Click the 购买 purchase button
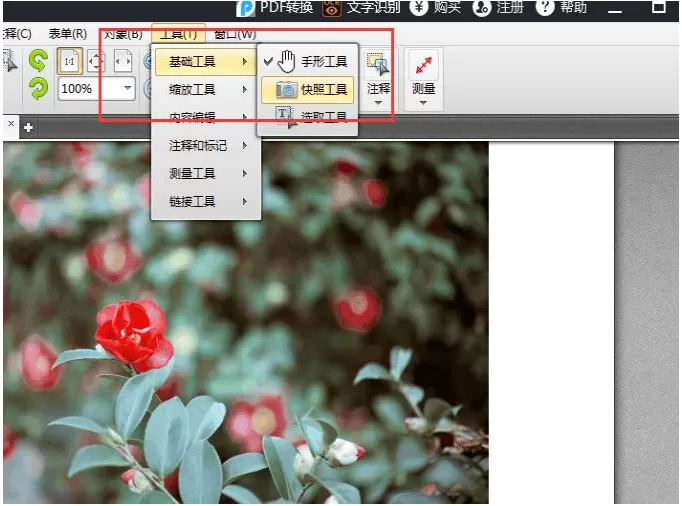Screen dimensions: 682x506 [x=435, y=8]
